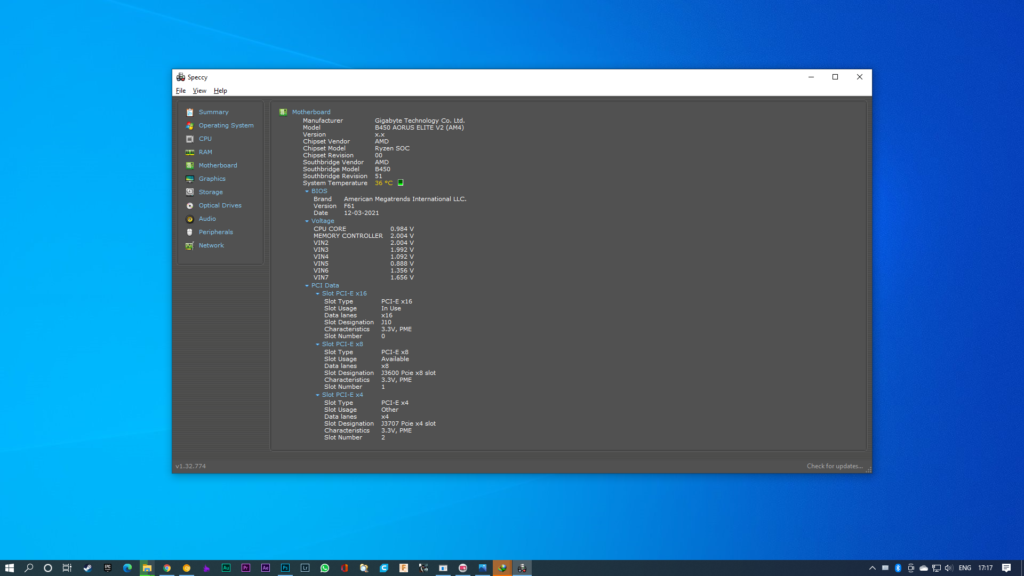Click the 17:17 taskbar clock
This screenshot has height=576, width=1024.
985,568
